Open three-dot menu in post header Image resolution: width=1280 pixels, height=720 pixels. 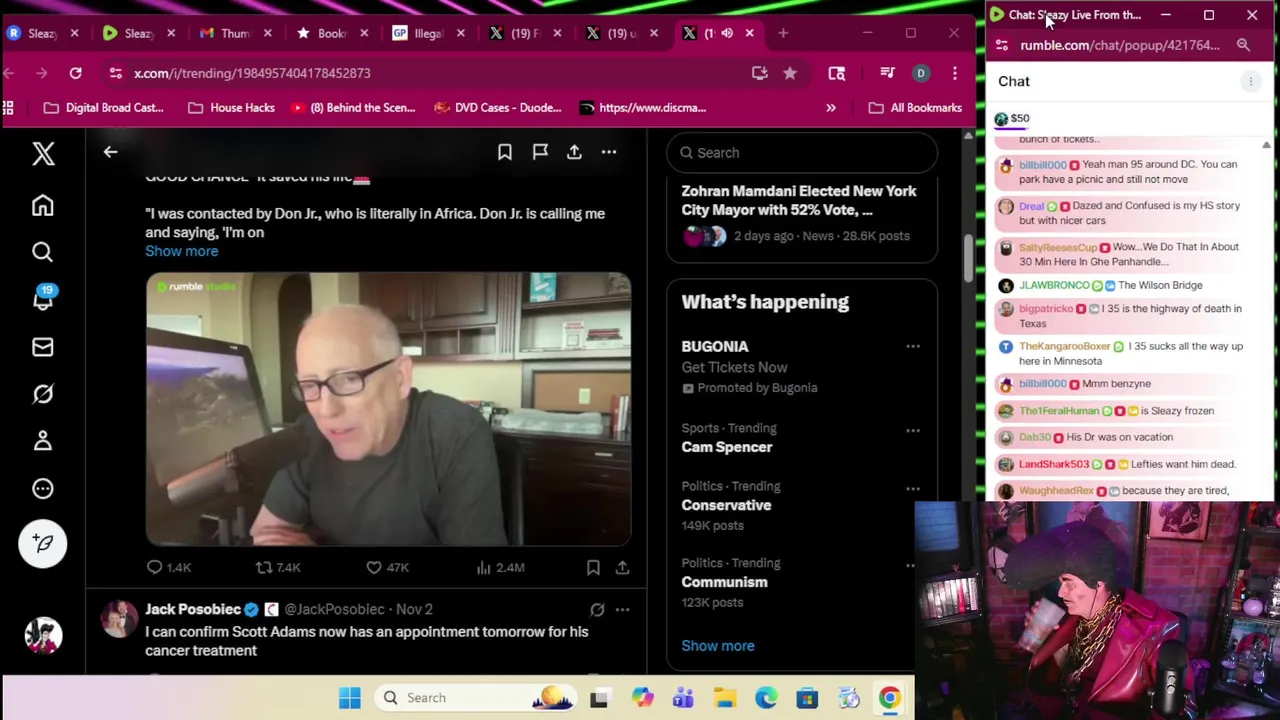609,152
